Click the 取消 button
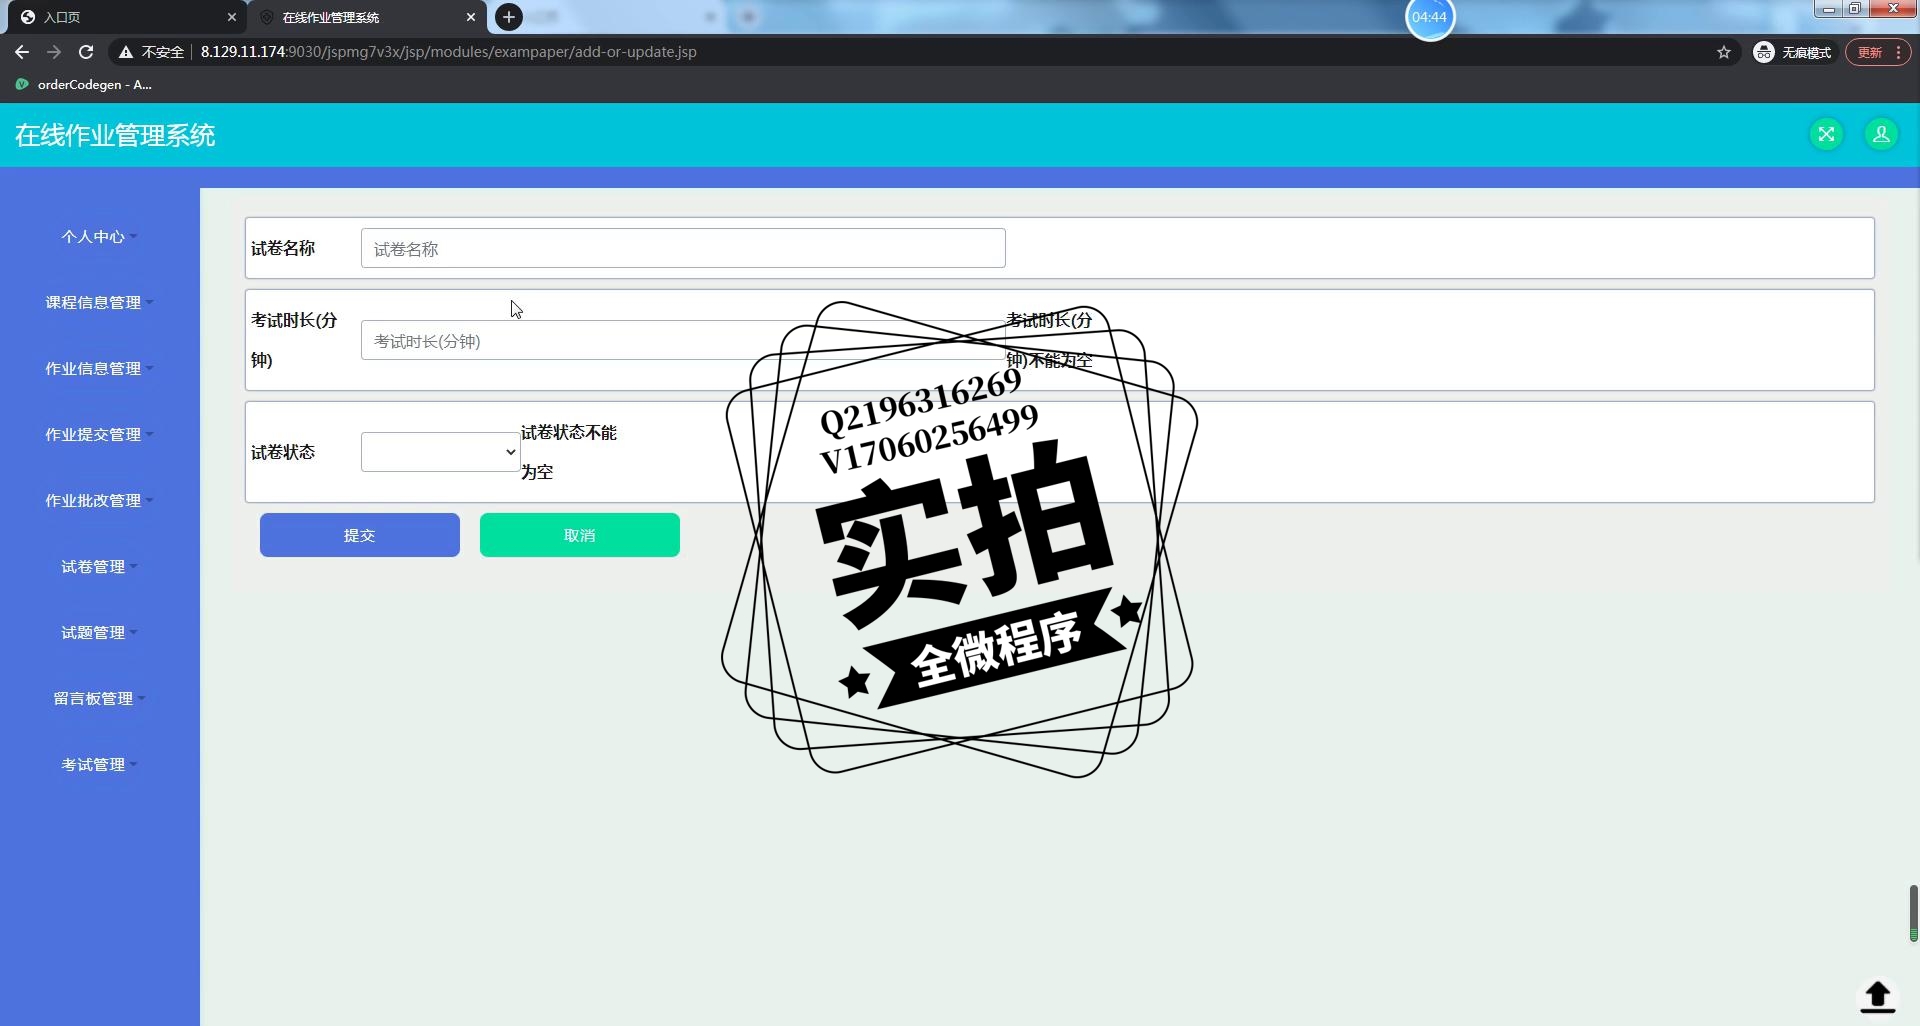This screenshot has height=1026, width=1920. click(x=580, y=535)
